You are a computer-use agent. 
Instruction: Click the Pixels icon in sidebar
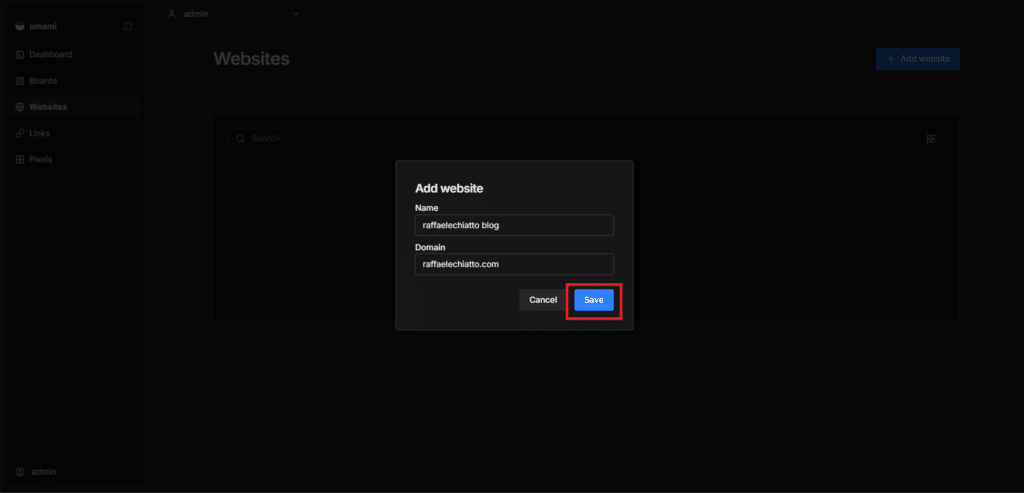[x=20, y=159]
